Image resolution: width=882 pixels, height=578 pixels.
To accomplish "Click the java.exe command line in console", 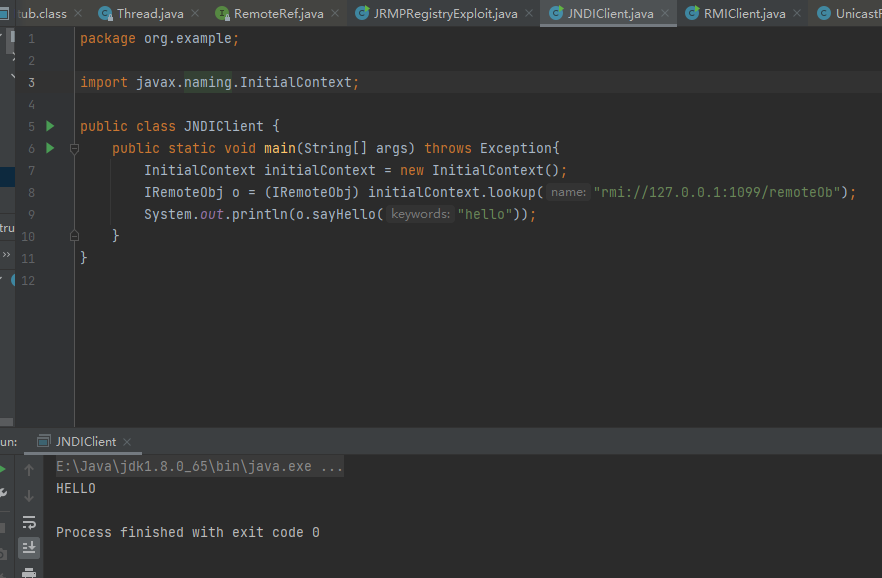I will coord(200,467).
